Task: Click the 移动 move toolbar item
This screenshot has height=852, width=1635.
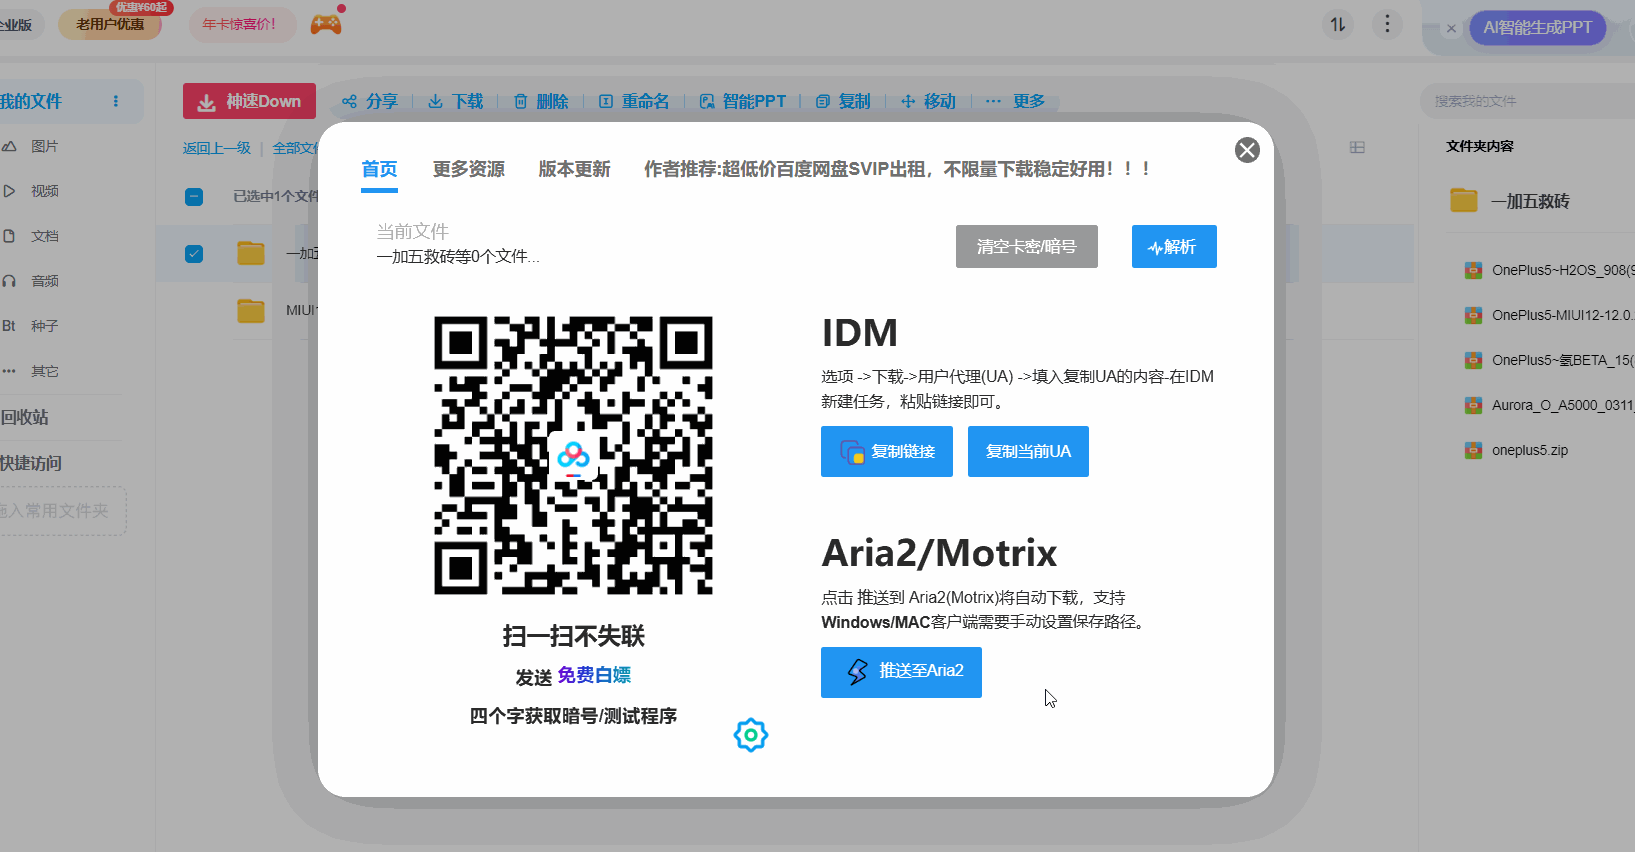Action: (x=928, y=101)
